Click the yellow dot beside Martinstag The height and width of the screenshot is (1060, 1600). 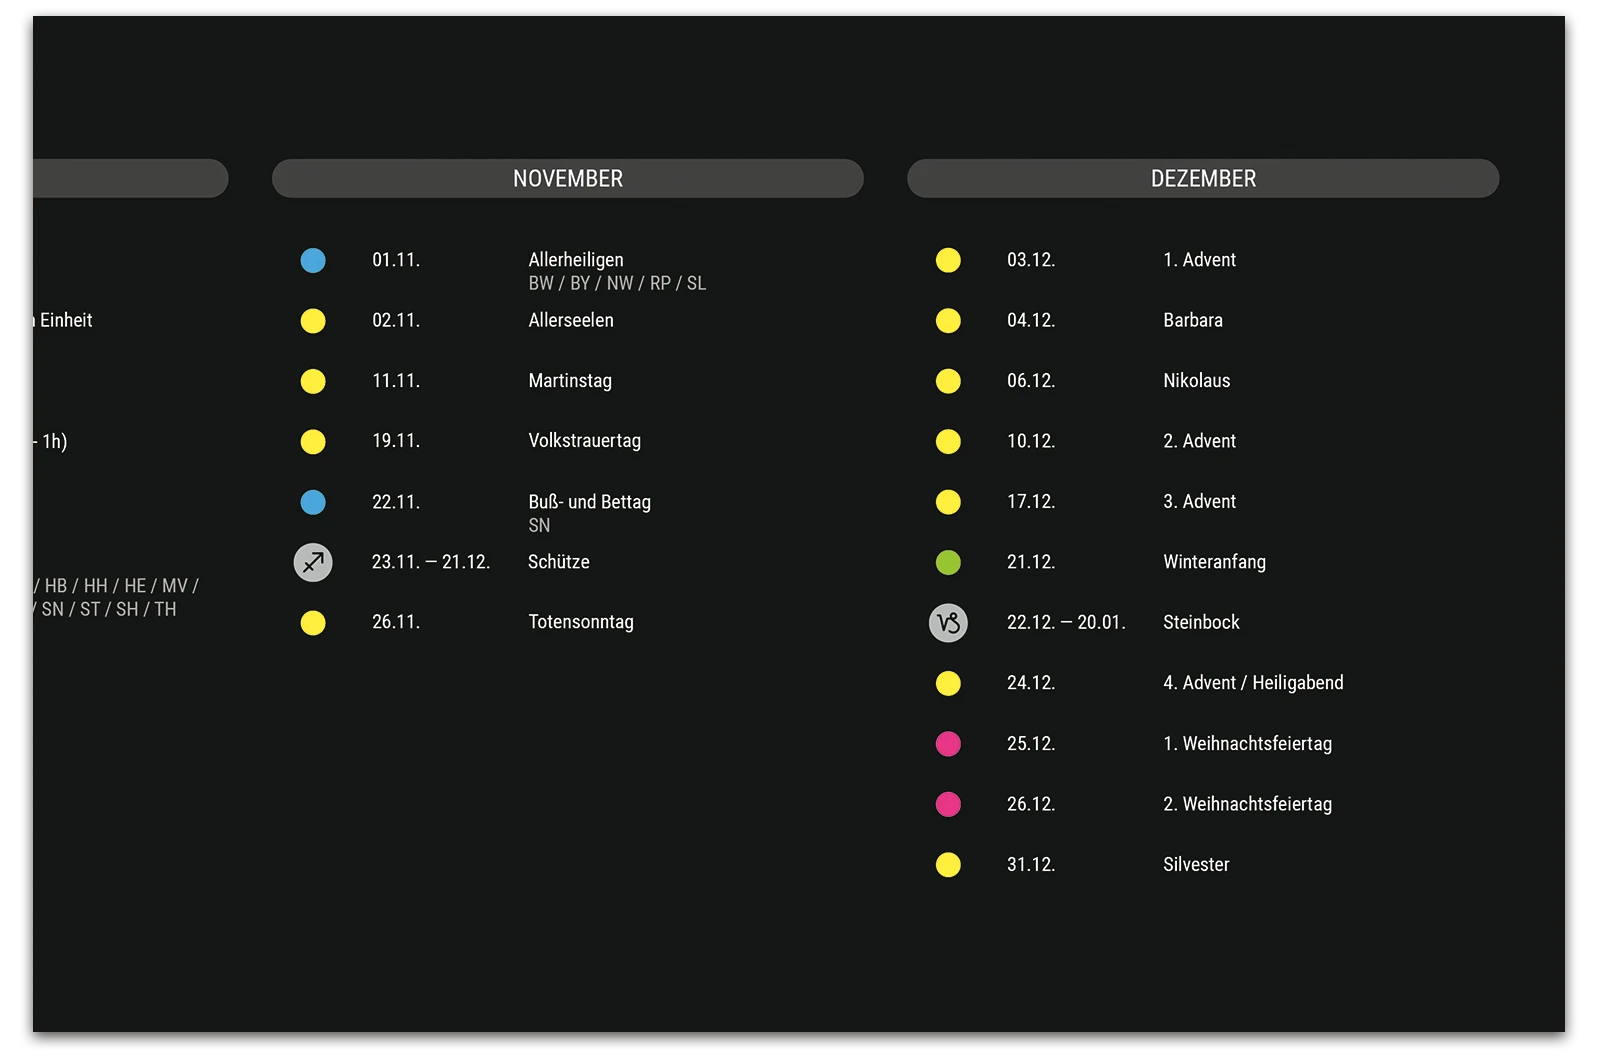[x=313, y=381]
